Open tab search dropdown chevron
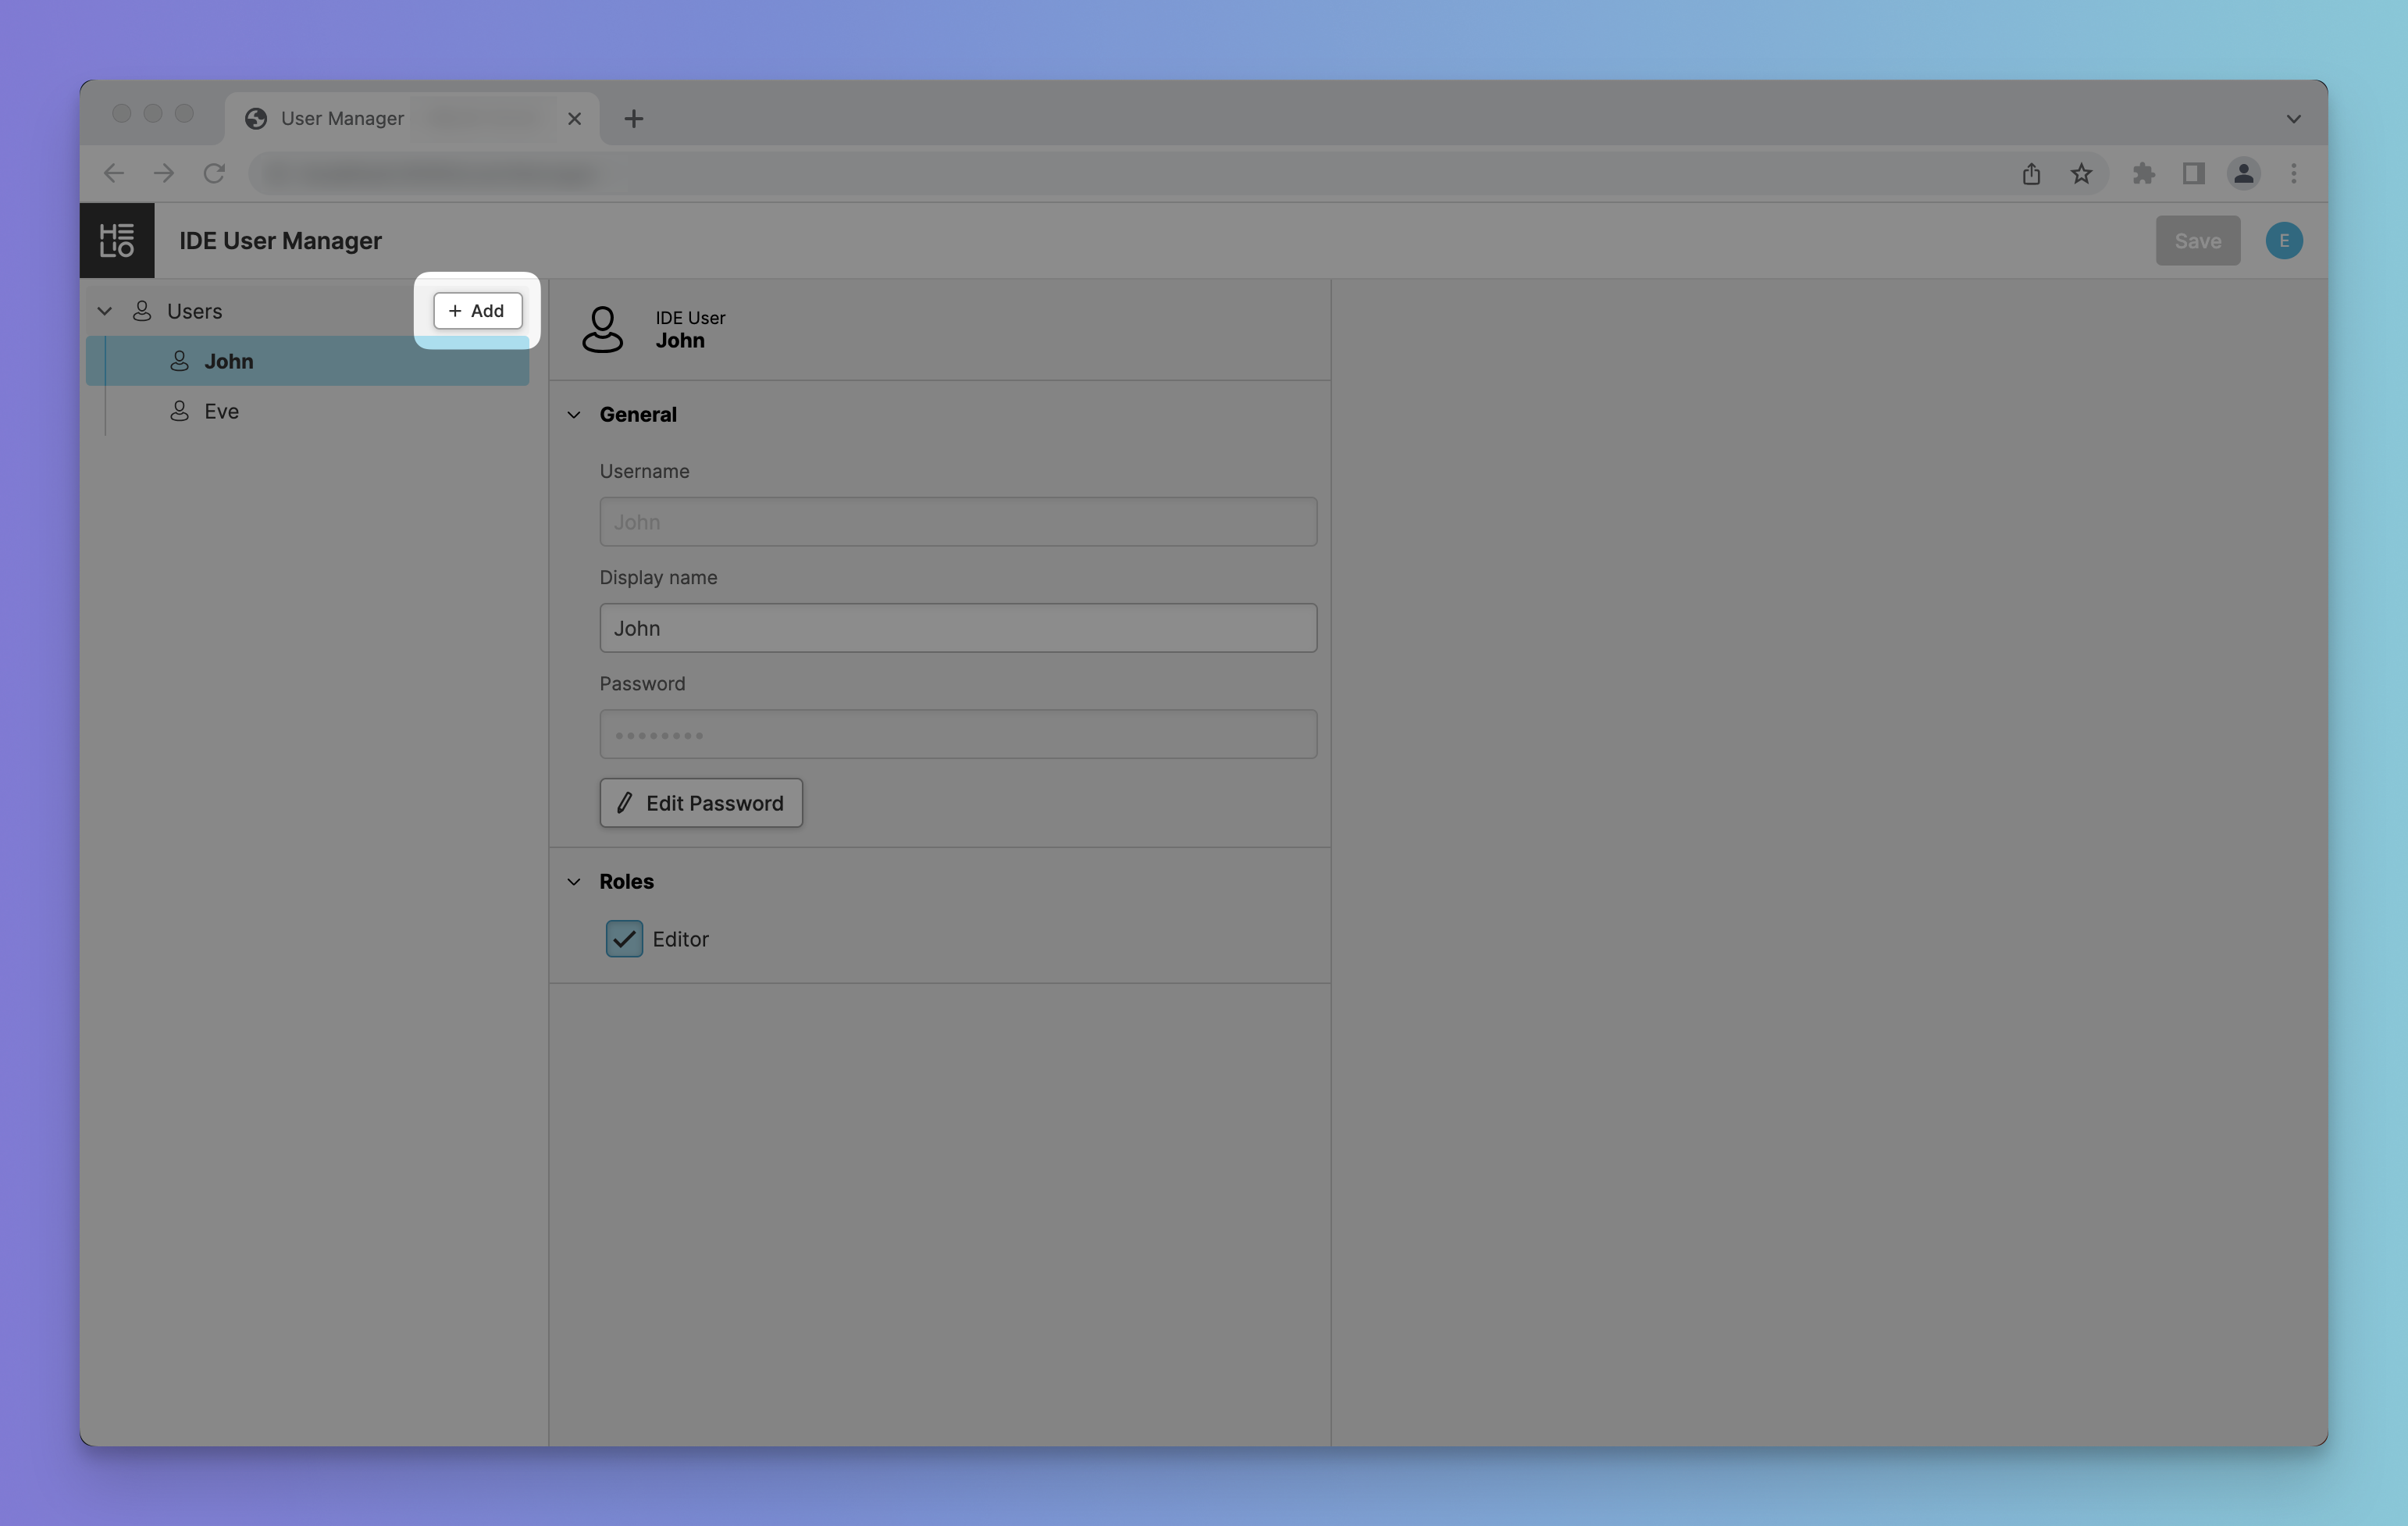This screenshot has width=2408, height=1526. click(2293, 119)
